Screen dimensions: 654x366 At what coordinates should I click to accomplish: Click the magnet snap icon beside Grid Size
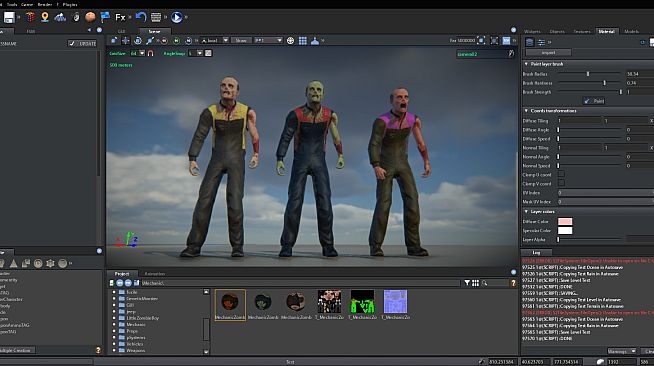tap(151, 53)
